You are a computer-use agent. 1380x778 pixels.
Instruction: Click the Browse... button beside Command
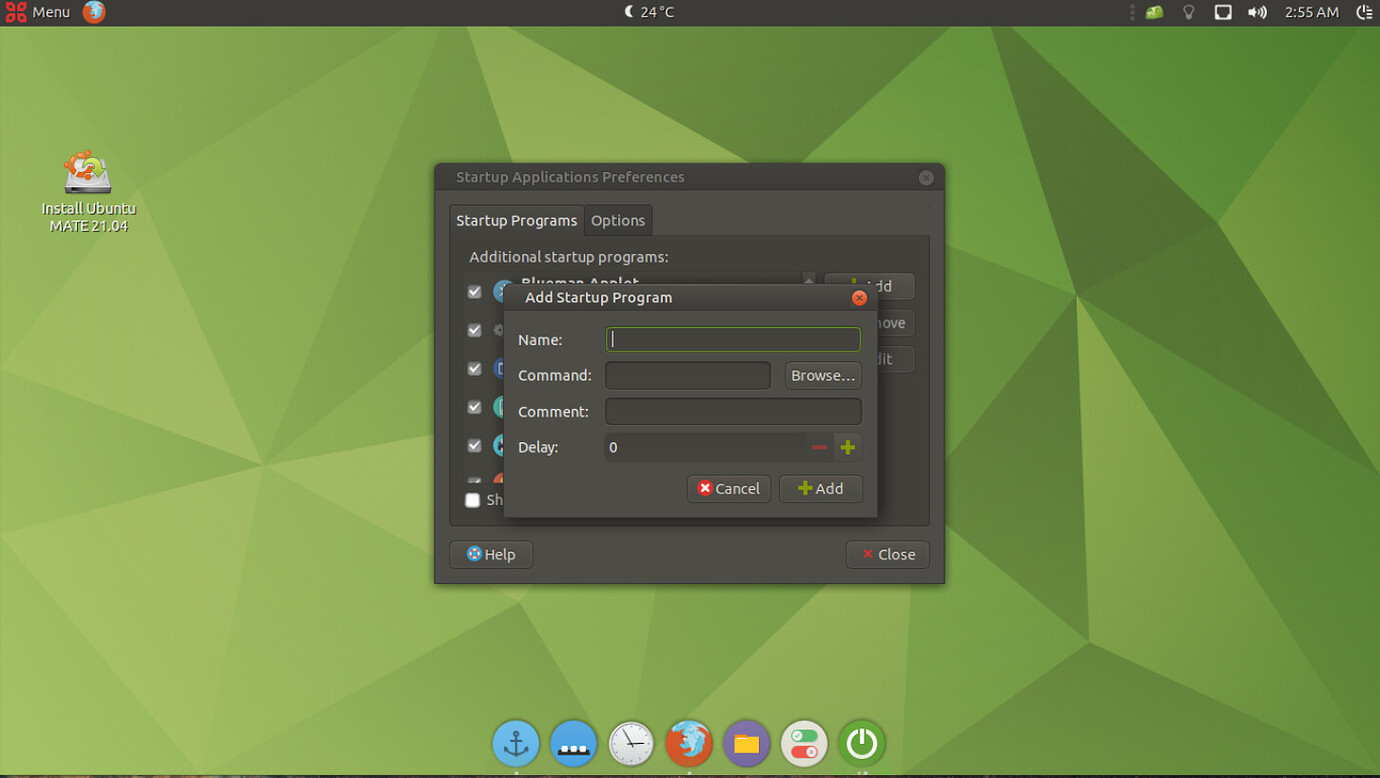(x=823, y=376)
